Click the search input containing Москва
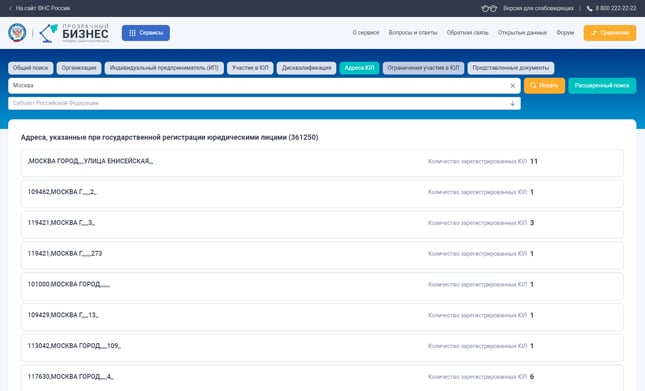645x391 pixels. (x=259, y=86)
